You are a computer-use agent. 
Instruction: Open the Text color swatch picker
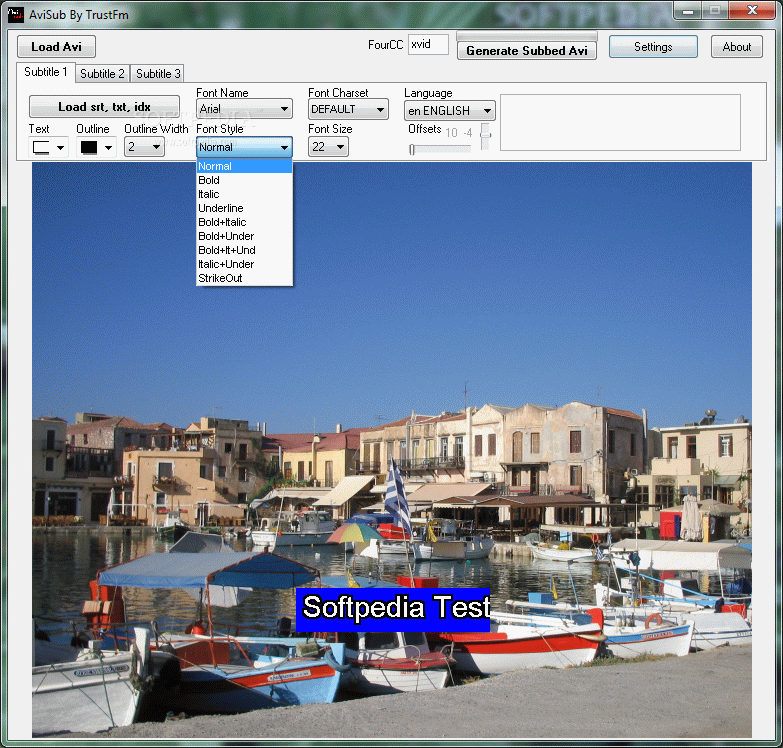48,147
